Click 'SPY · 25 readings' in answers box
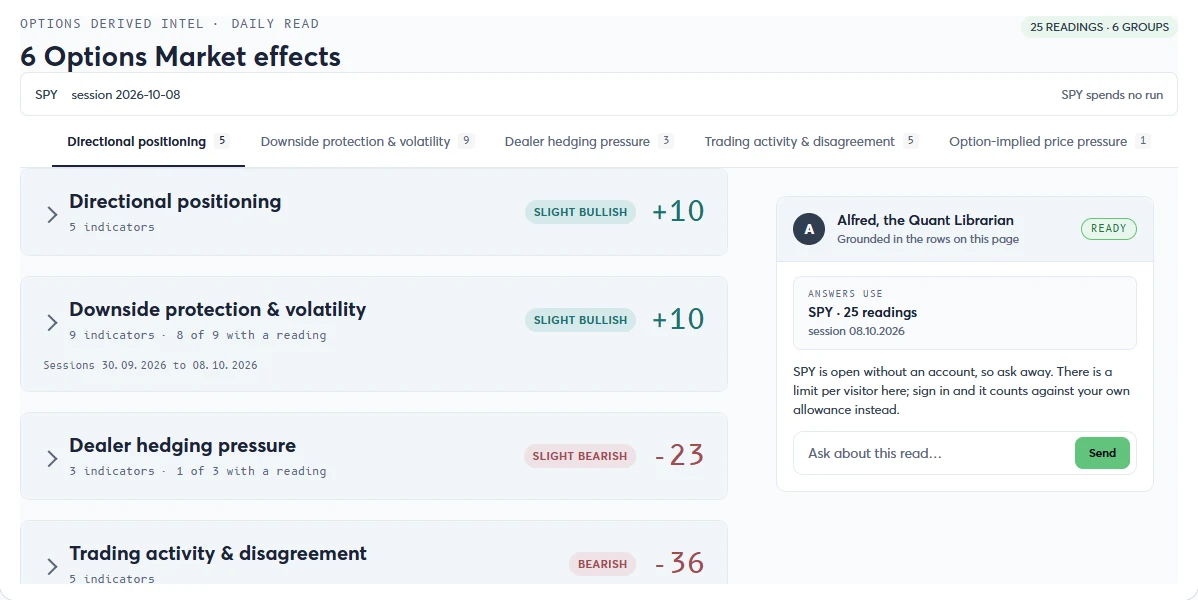Screen dimensions: 1198x600 (863, 312)
